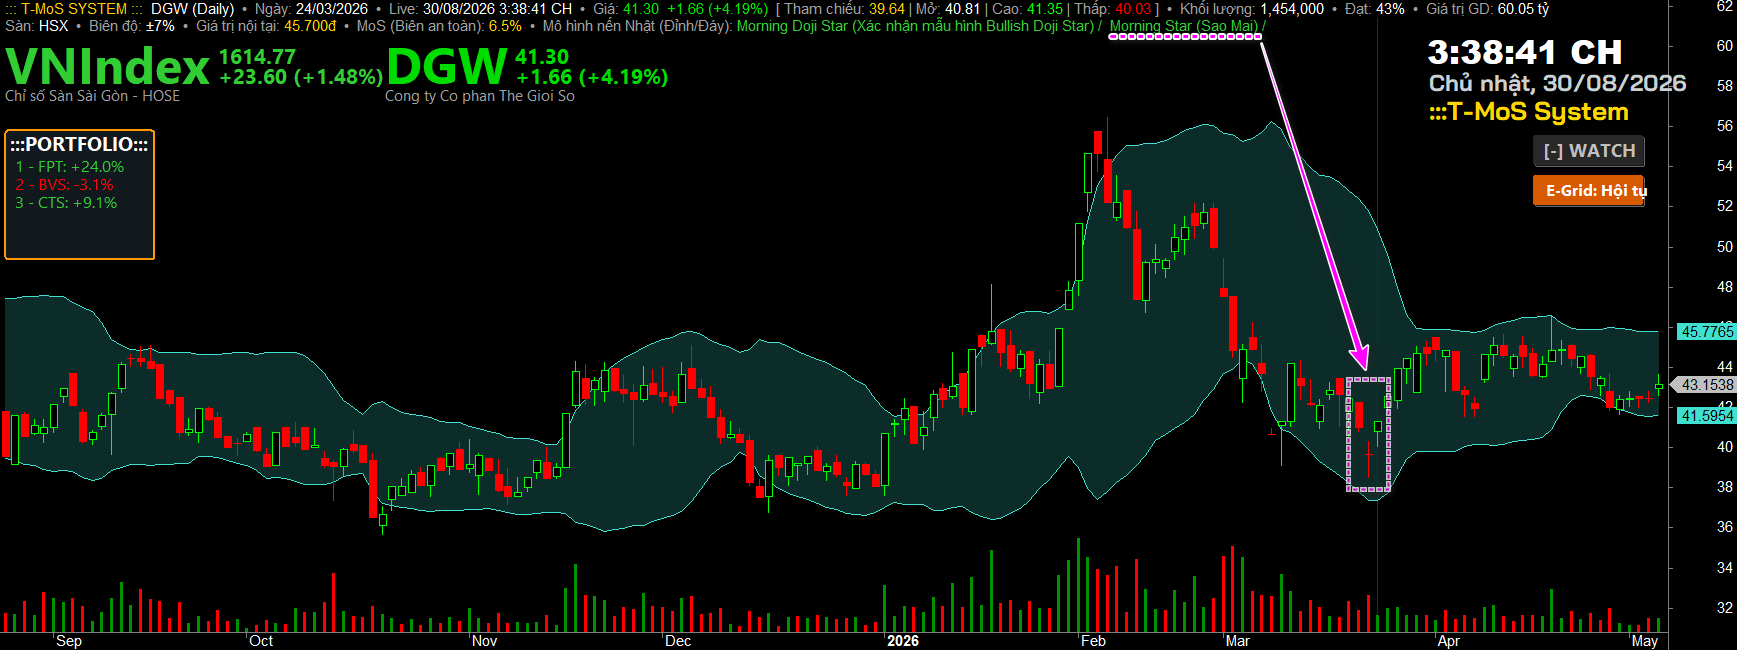Click the 'Khối lượng: 1,454,000' volume readout
This screenshot has height=650, width=1737.
coord(1252,9)
